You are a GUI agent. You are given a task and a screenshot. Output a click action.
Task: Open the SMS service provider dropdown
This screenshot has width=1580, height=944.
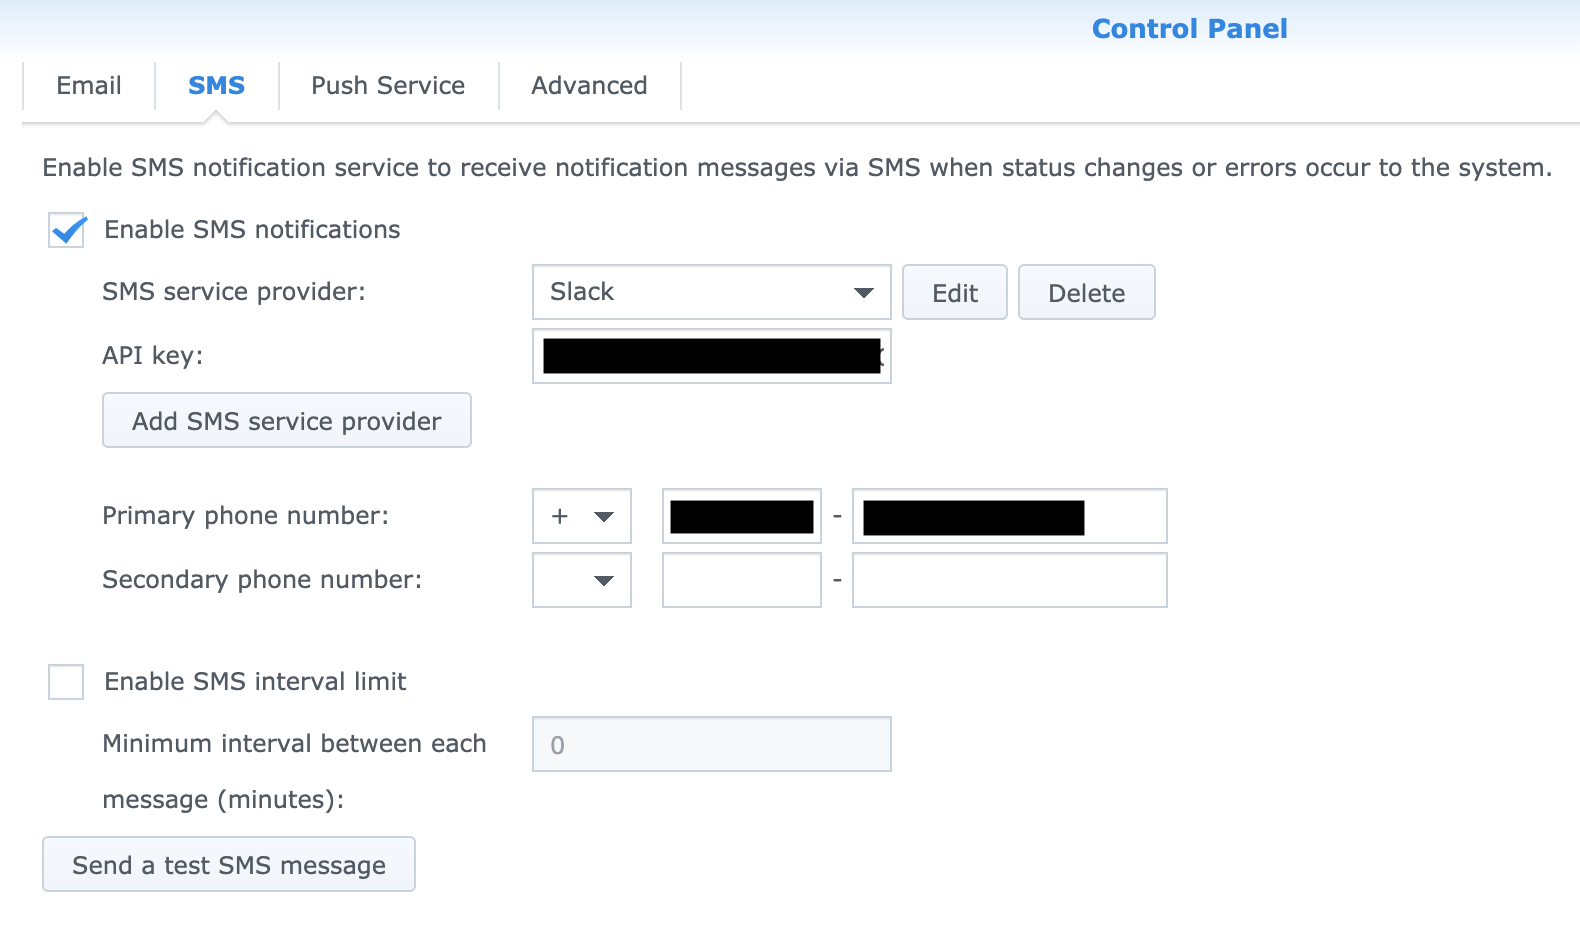[711, 292]
